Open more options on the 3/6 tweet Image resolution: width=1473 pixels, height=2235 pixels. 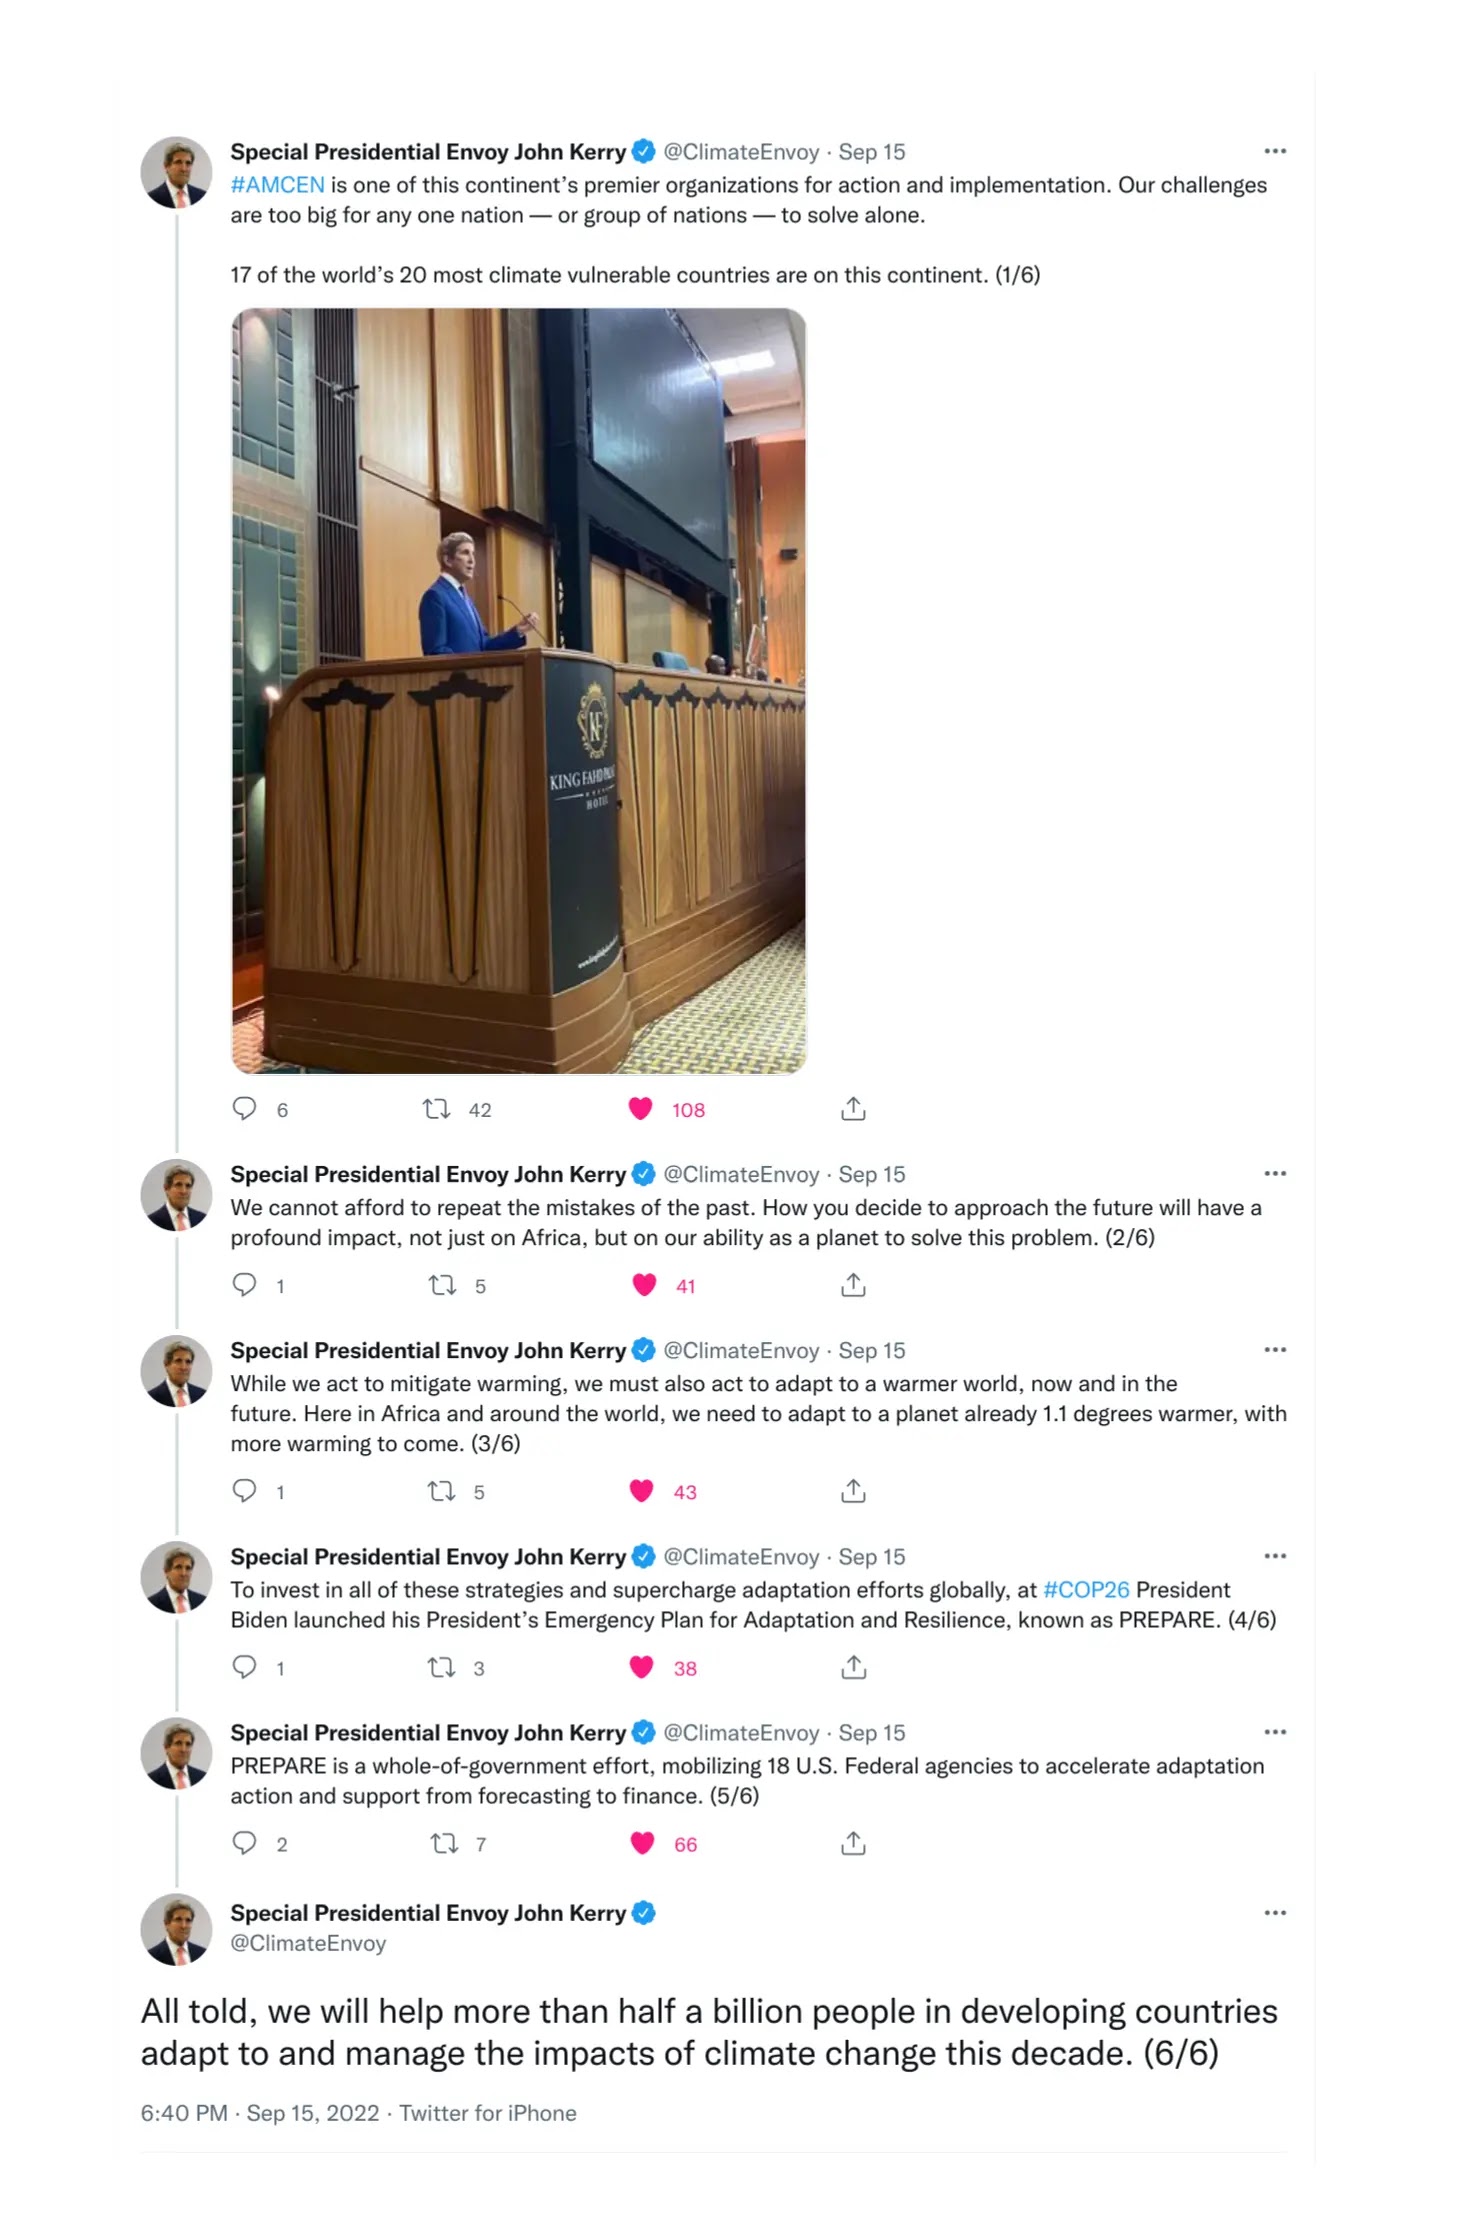[x=1275, y=1350]
